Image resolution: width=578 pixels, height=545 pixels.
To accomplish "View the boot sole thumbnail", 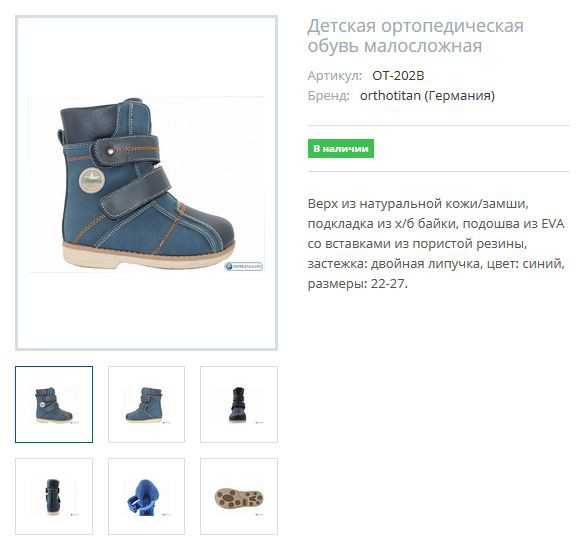I will [x=239, y=496].
